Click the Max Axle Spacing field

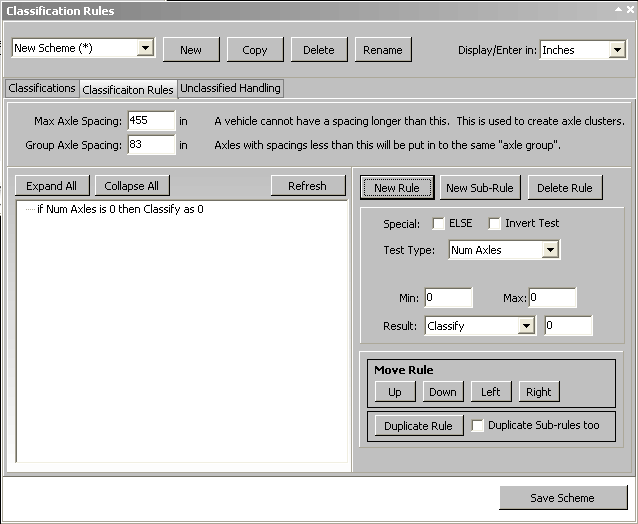tap(151, 121)
